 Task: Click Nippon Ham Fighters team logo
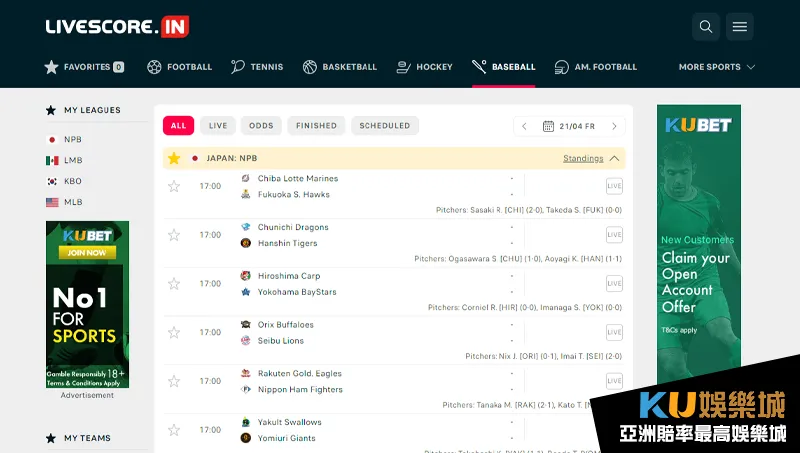tap(245, 389)
